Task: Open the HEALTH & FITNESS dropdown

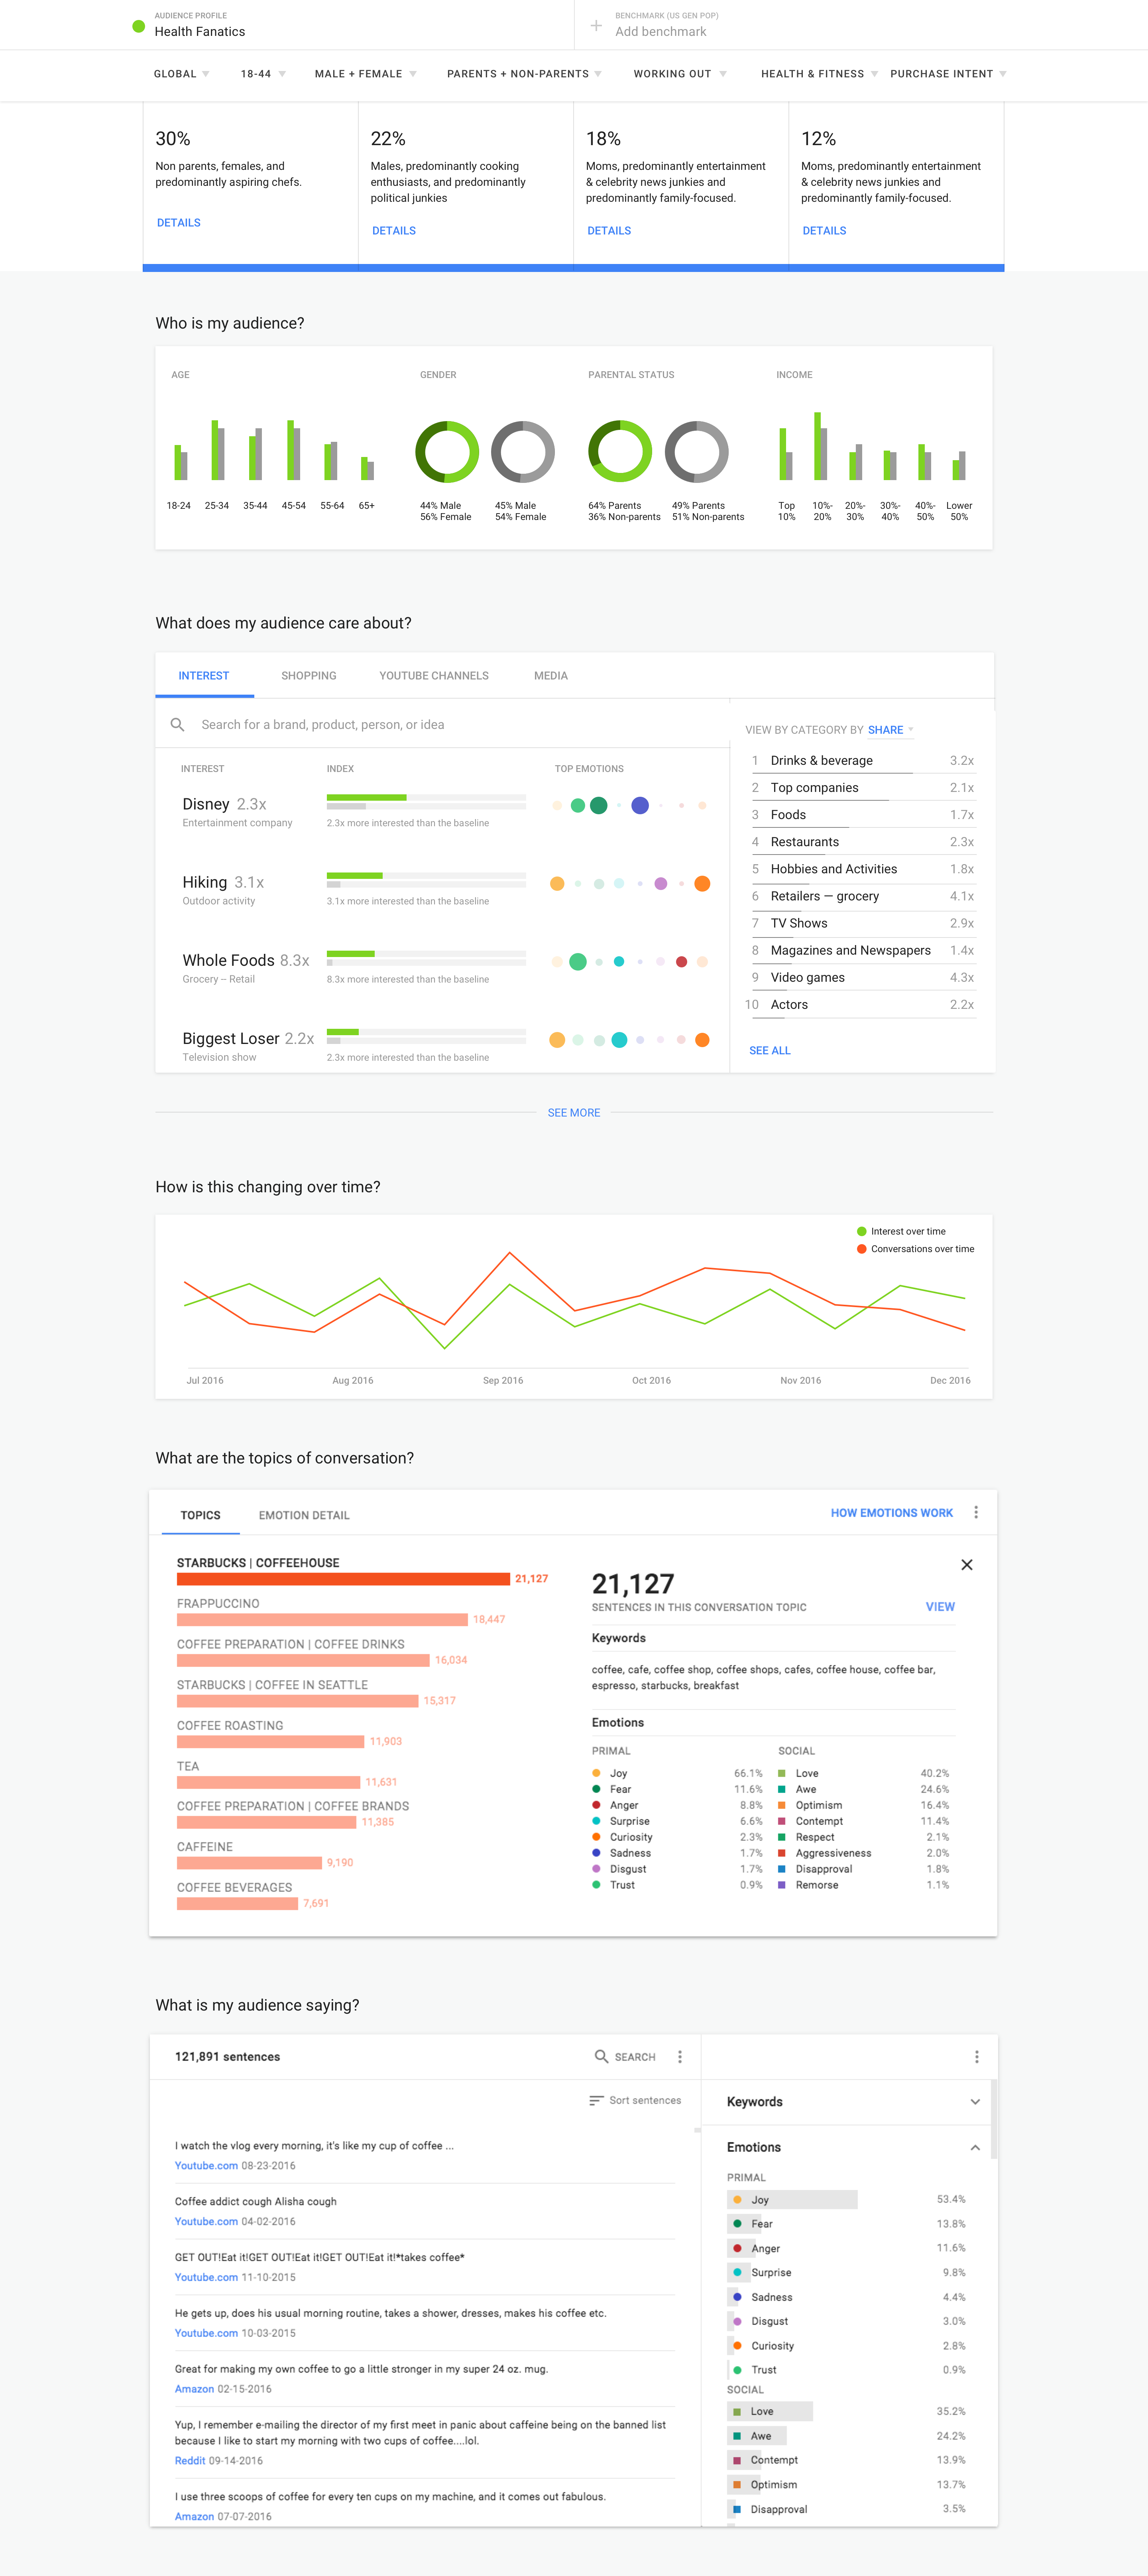Action: pyautogui.click(x=820, y=74)
